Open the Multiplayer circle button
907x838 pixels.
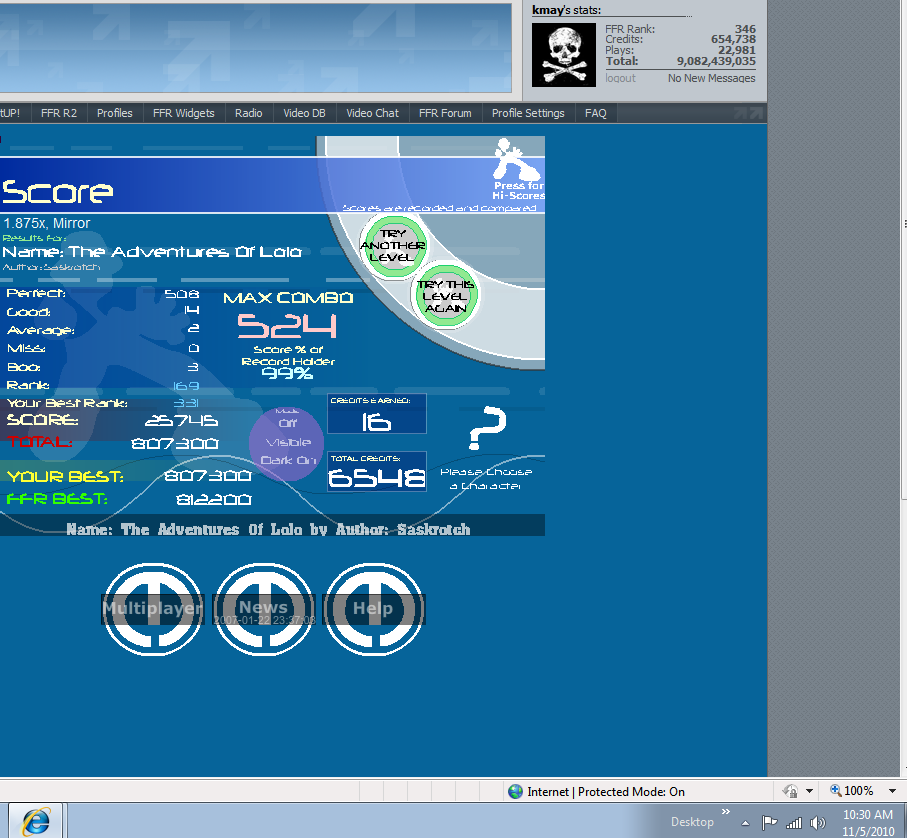[x=152, y=608]
